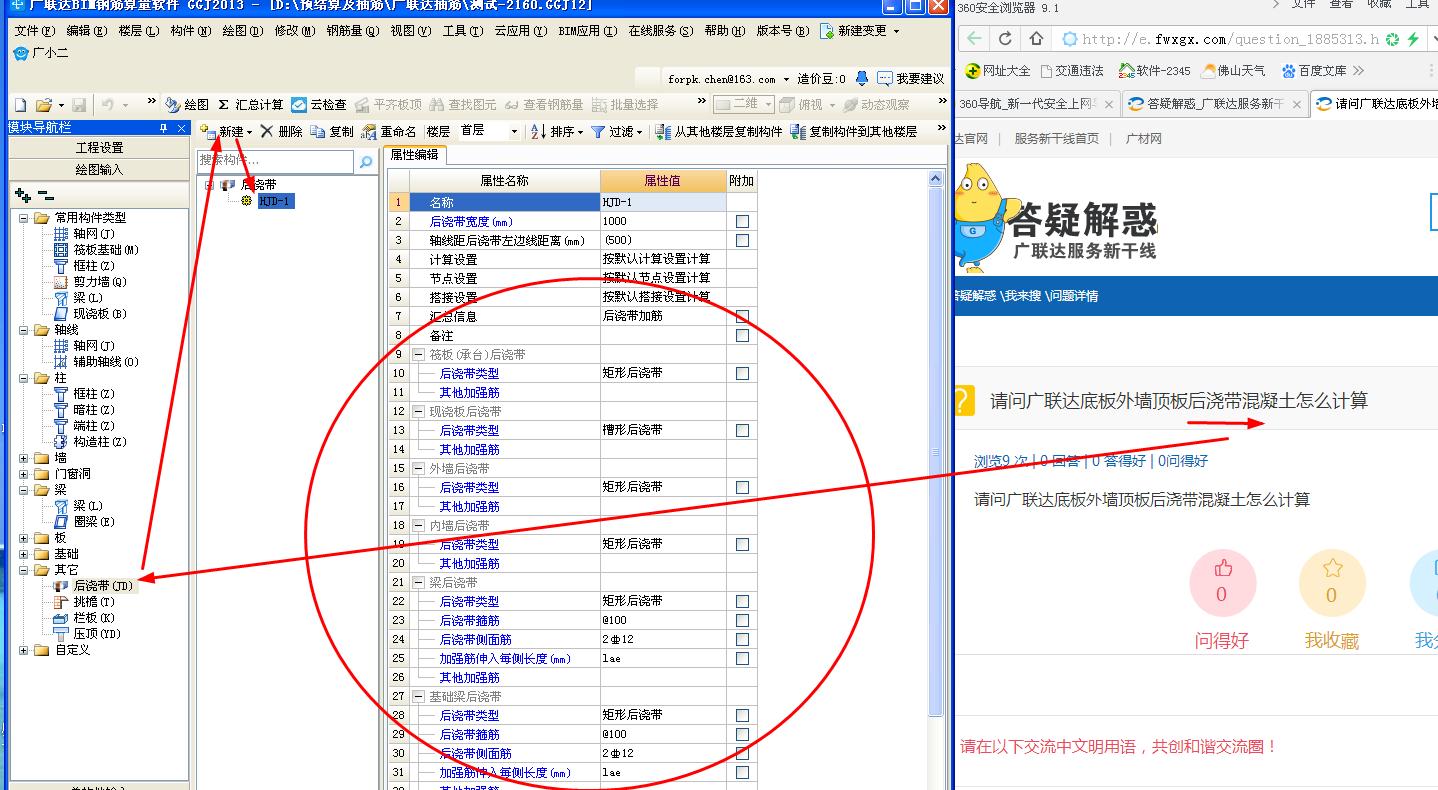Expand the 墙 folder in tree

pos(25,458)
